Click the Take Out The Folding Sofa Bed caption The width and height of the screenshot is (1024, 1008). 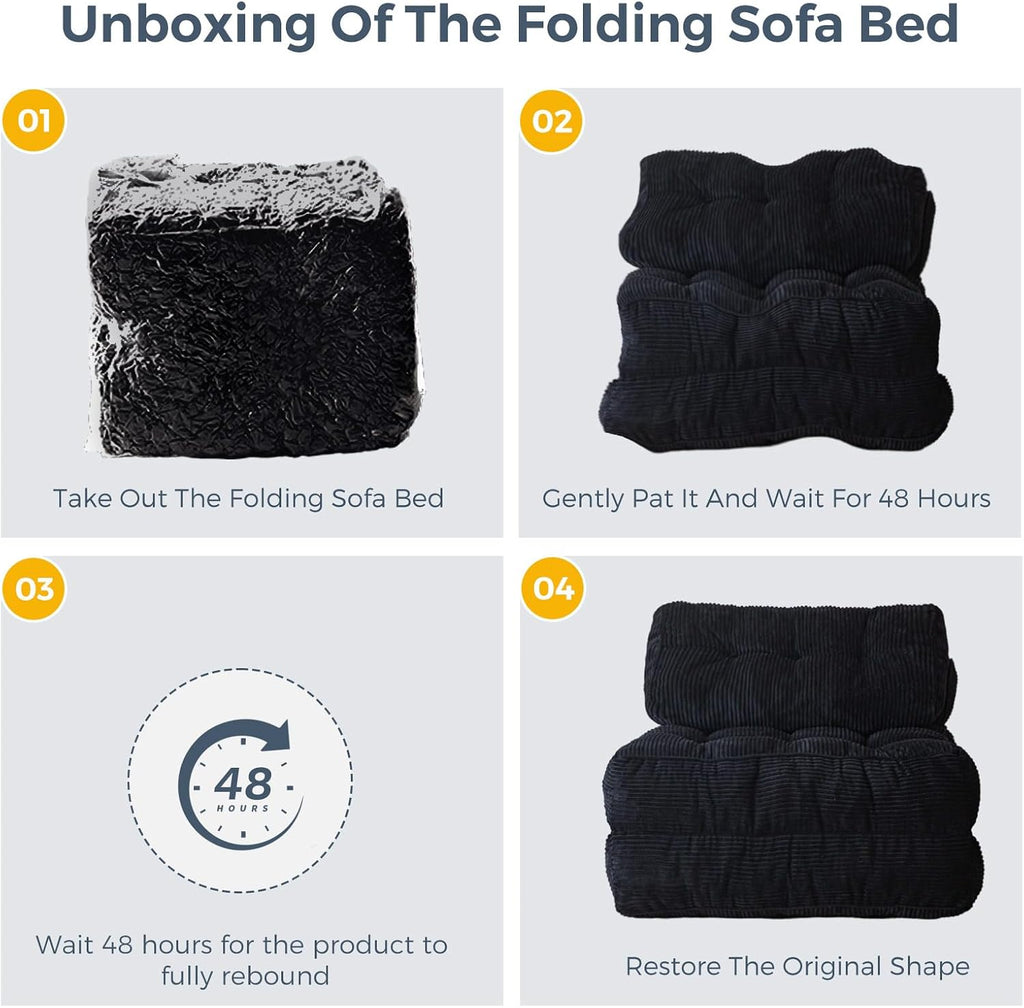point(248,499)
